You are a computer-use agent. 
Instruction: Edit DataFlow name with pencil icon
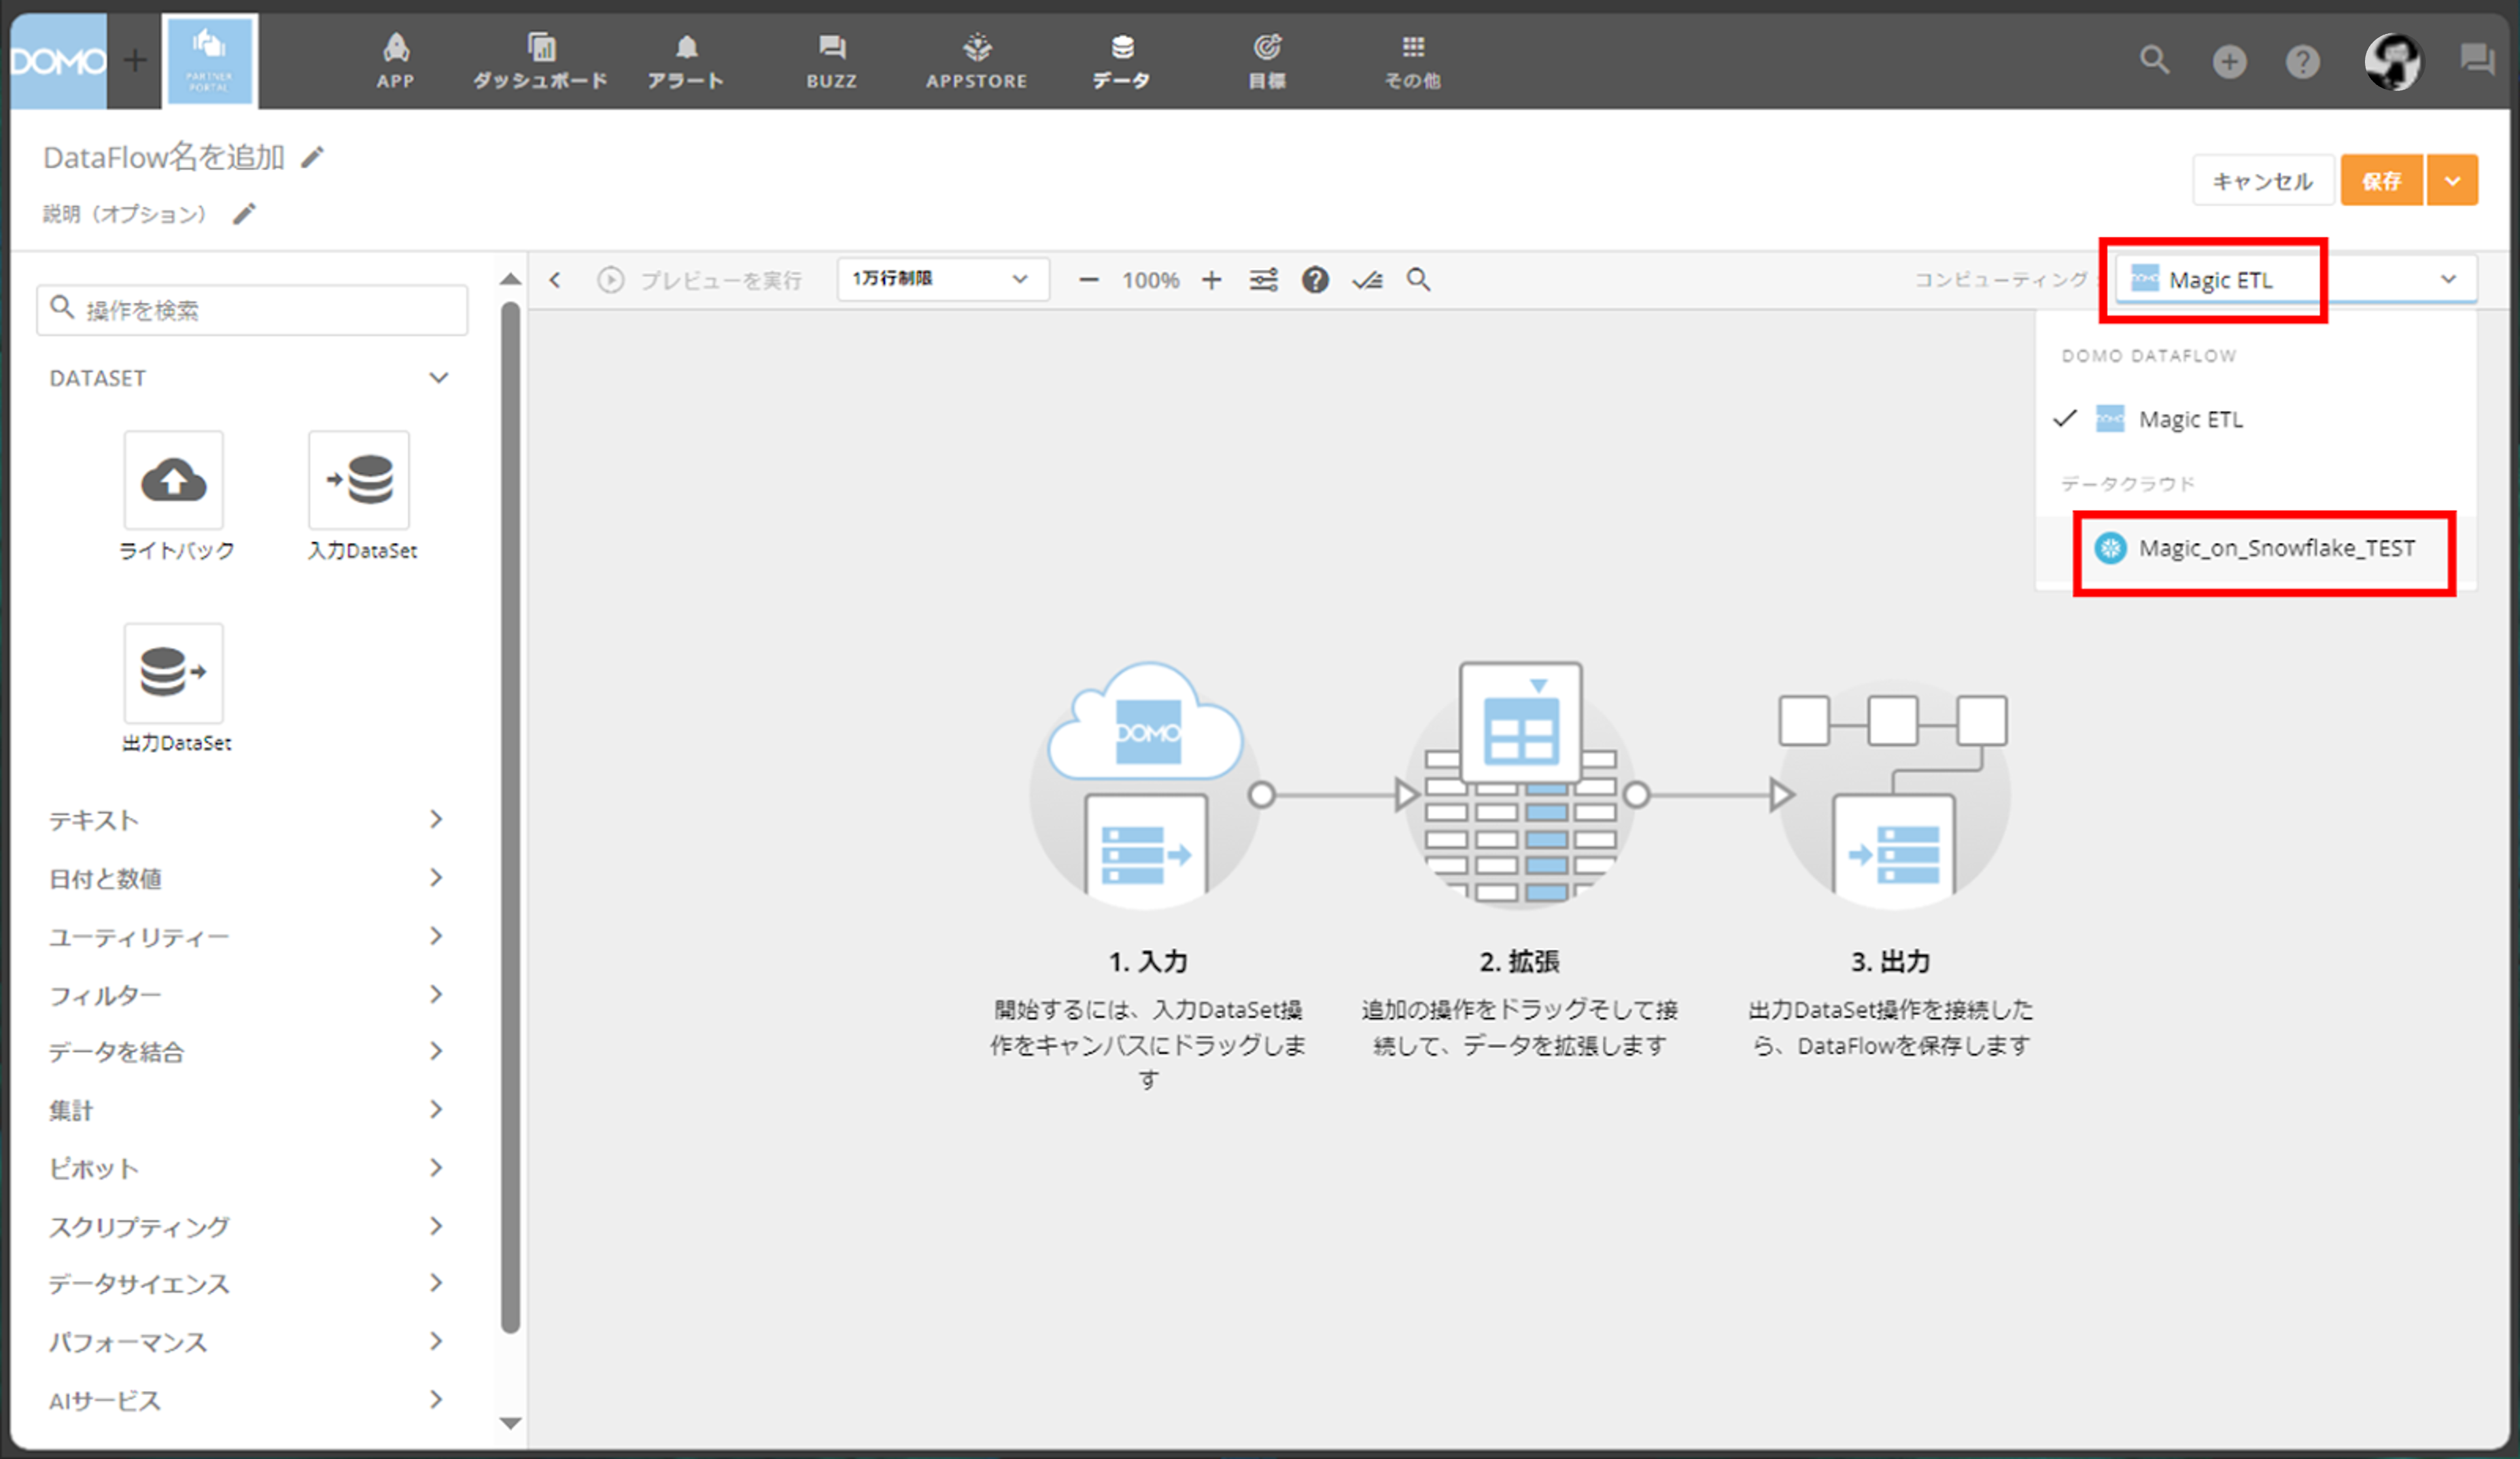(x=313, y=157)
